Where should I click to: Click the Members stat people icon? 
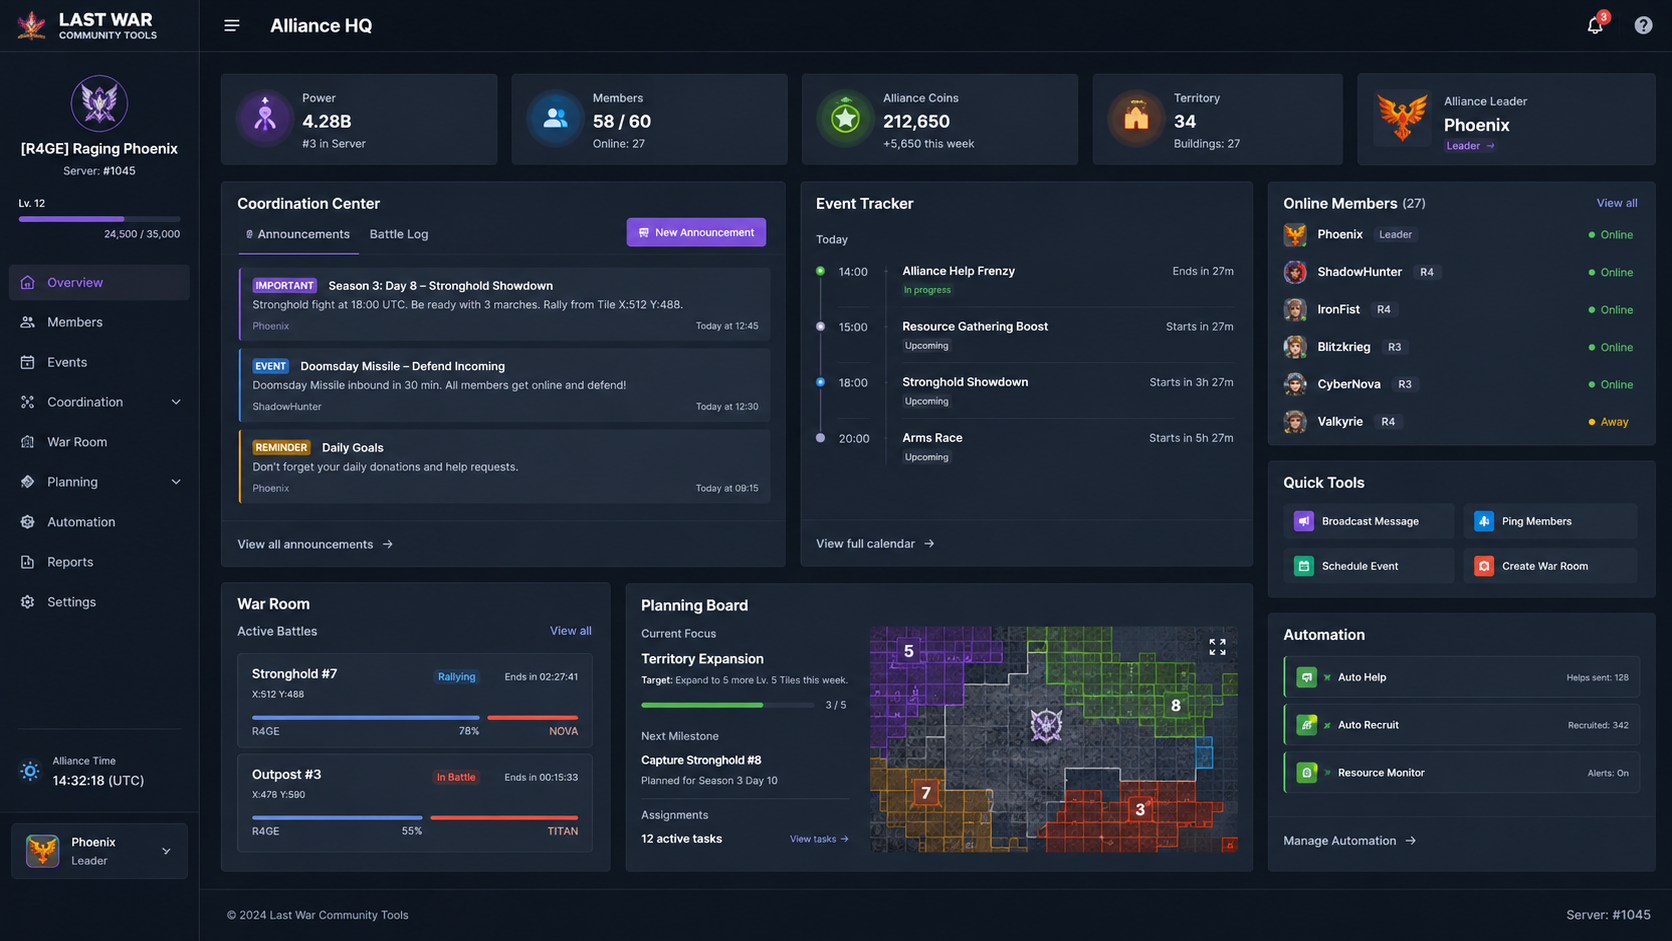click(555, 119)
